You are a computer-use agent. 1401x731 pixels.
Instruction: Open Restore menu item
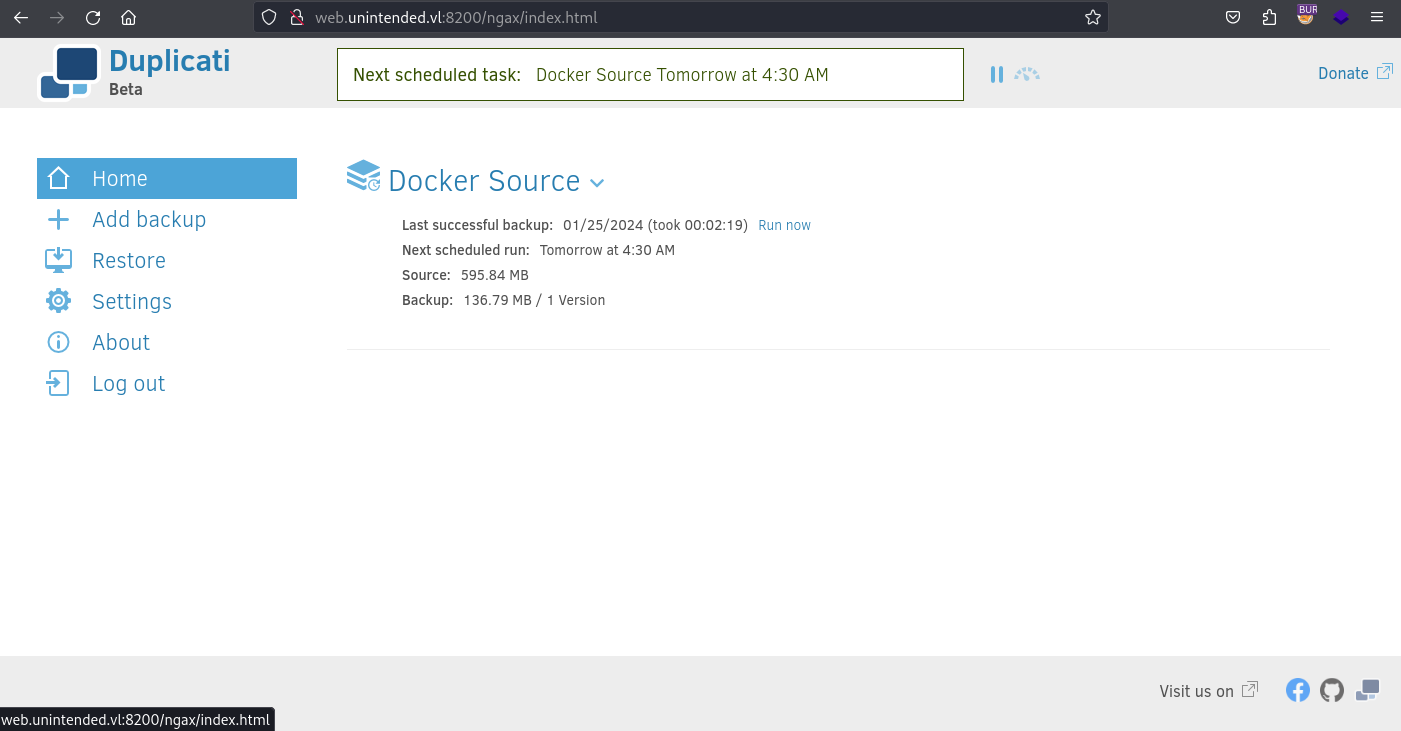click(167, 260)
